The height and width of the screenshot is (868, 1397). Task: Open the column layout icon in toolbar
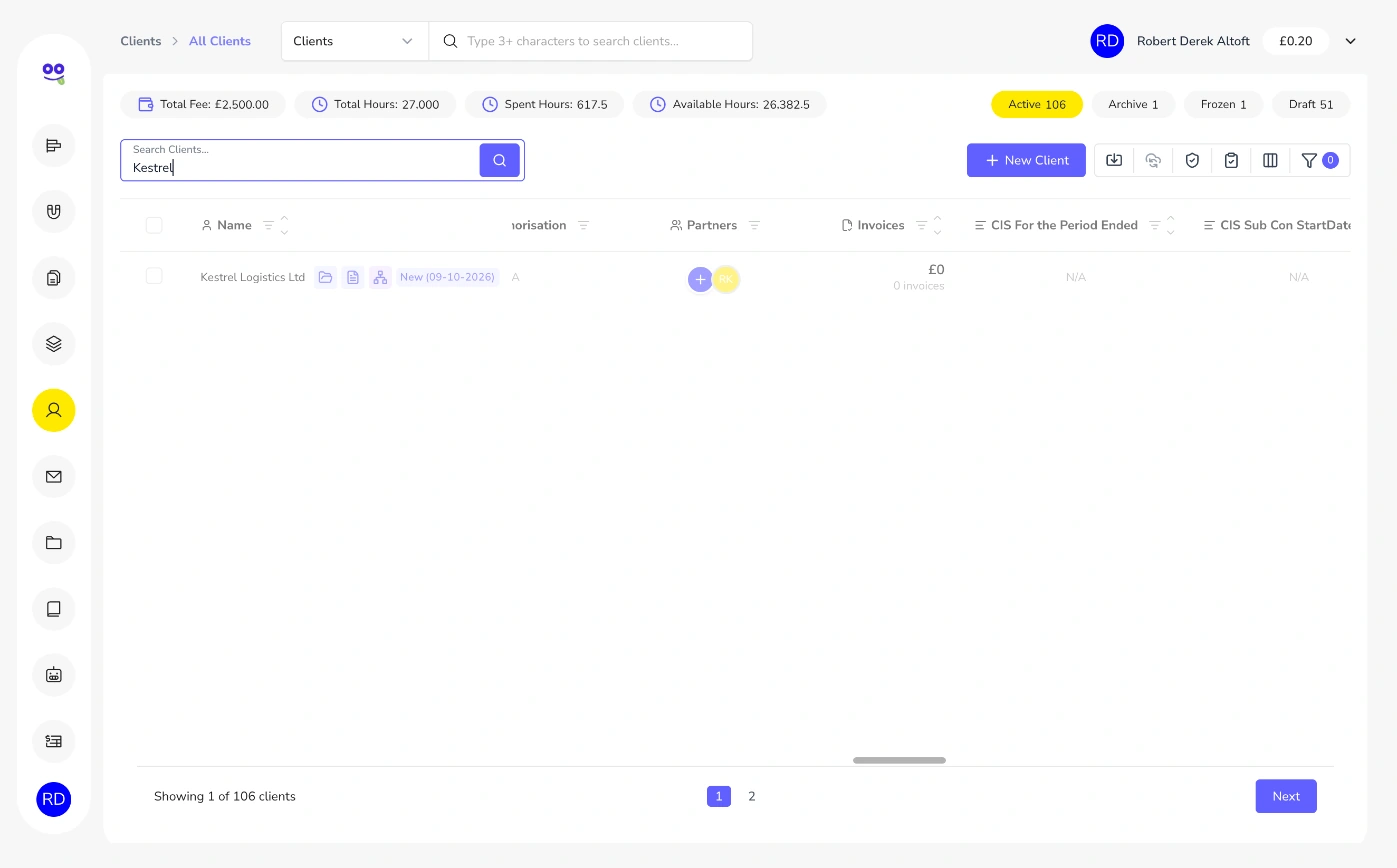point(1270,160)
